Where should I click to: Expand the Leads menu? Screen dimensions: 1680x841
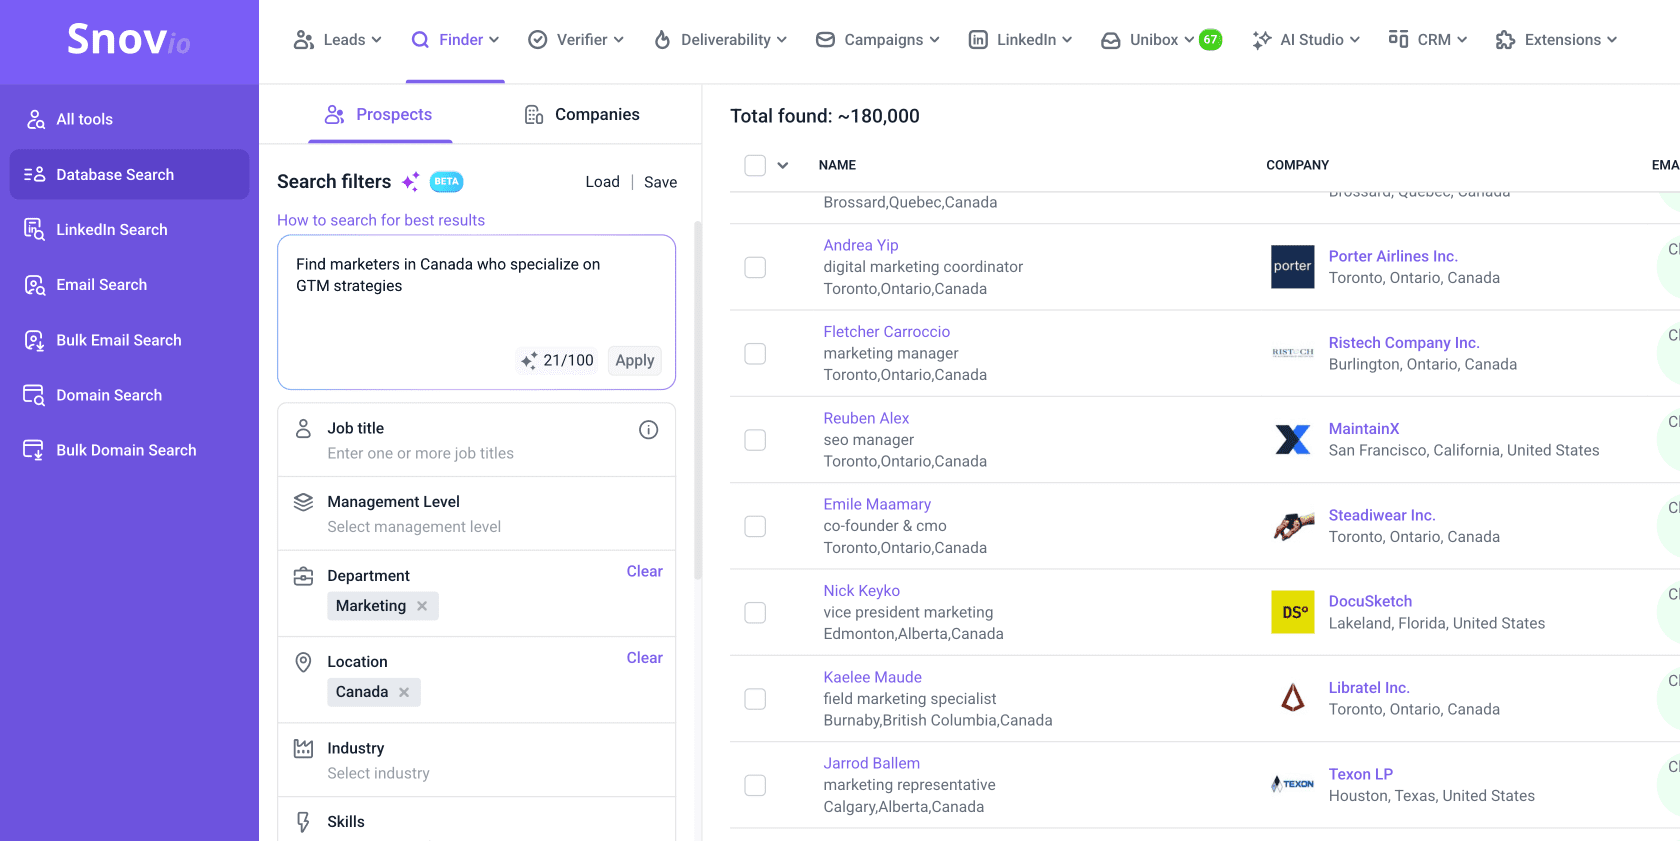337,40
